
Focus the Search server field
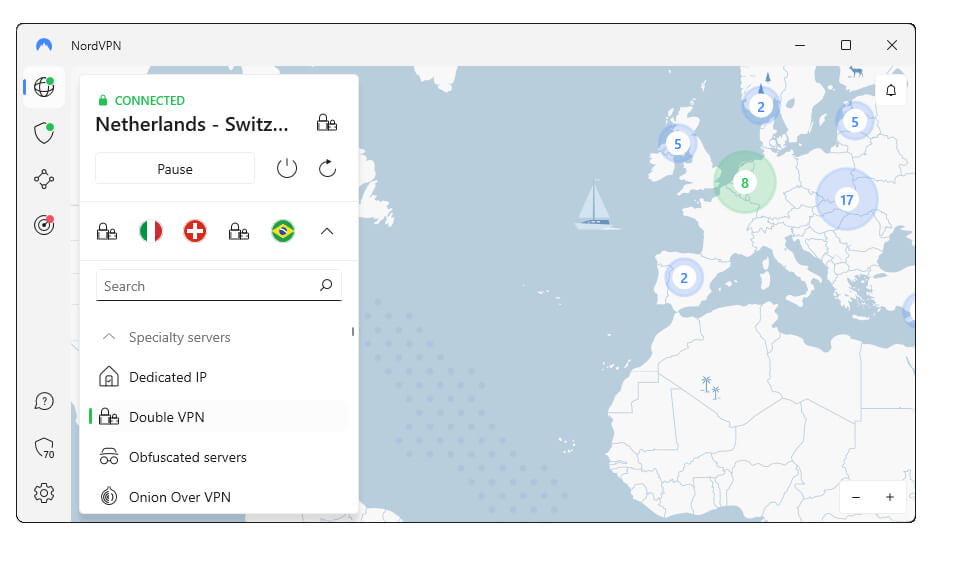219,286
